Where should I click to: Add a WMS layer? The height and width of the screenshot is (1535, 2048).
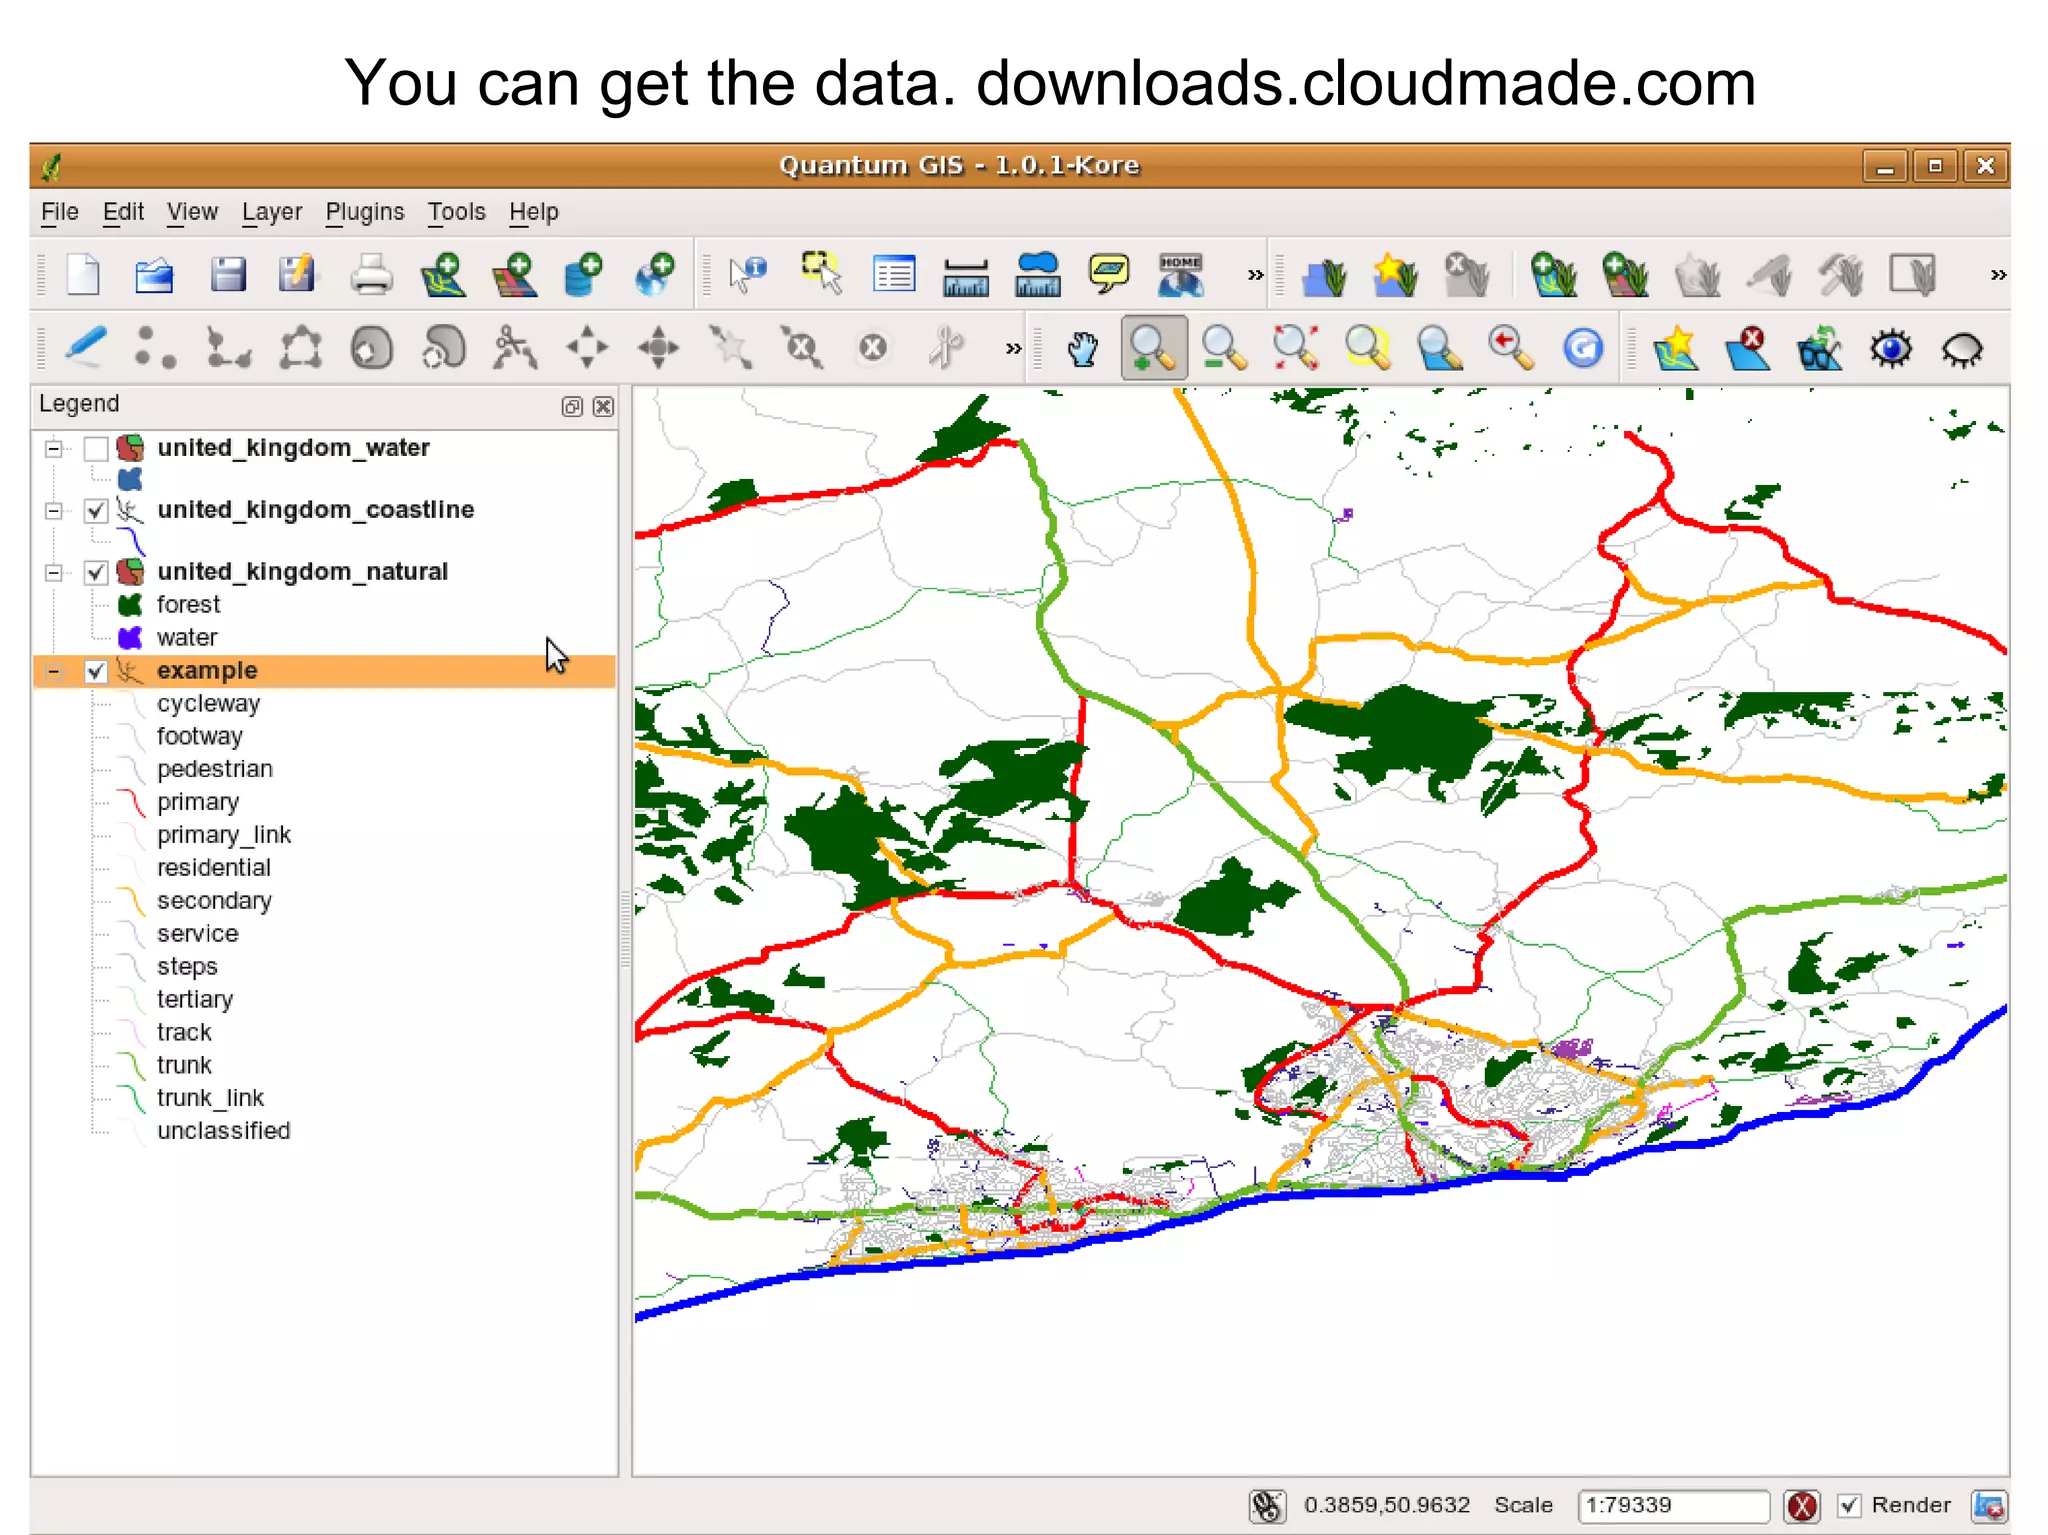[x=655, y=274]
